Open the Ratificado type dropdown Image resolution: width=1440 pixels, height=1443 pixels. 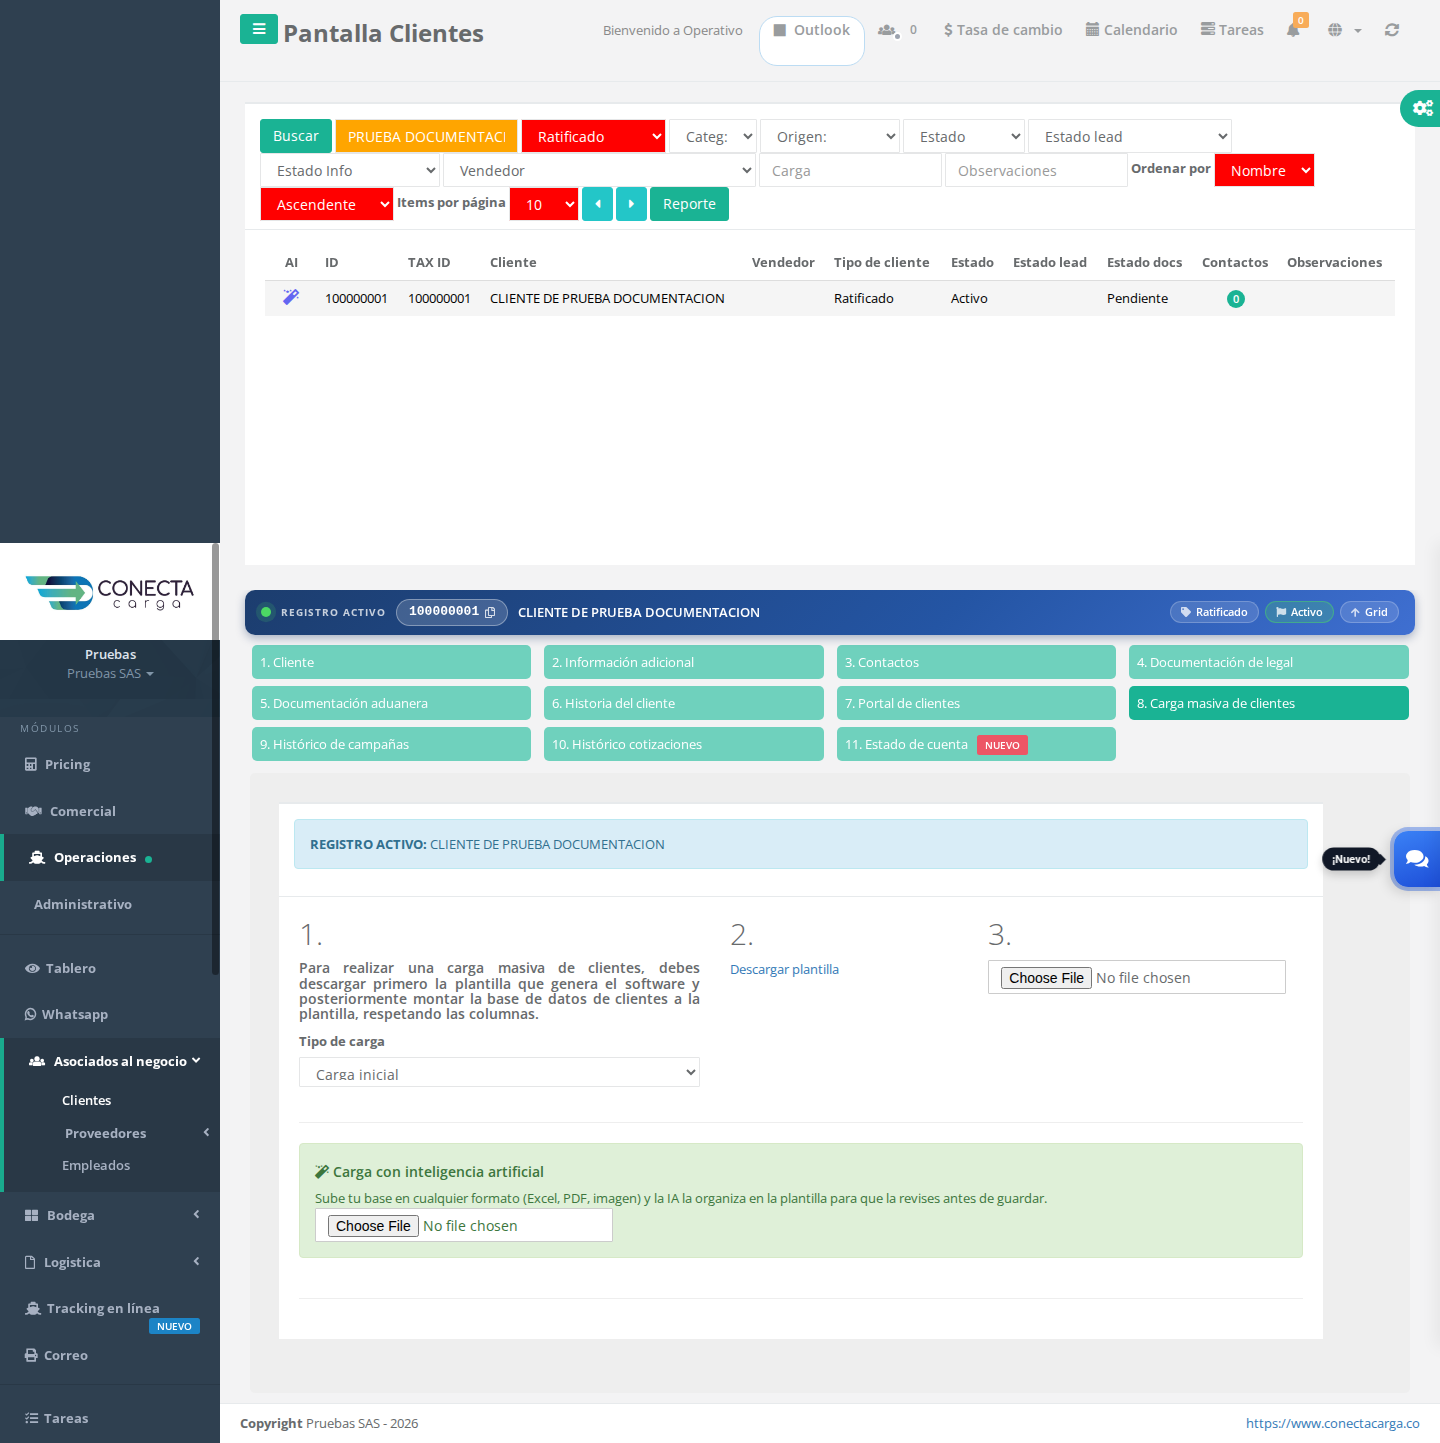594,136
